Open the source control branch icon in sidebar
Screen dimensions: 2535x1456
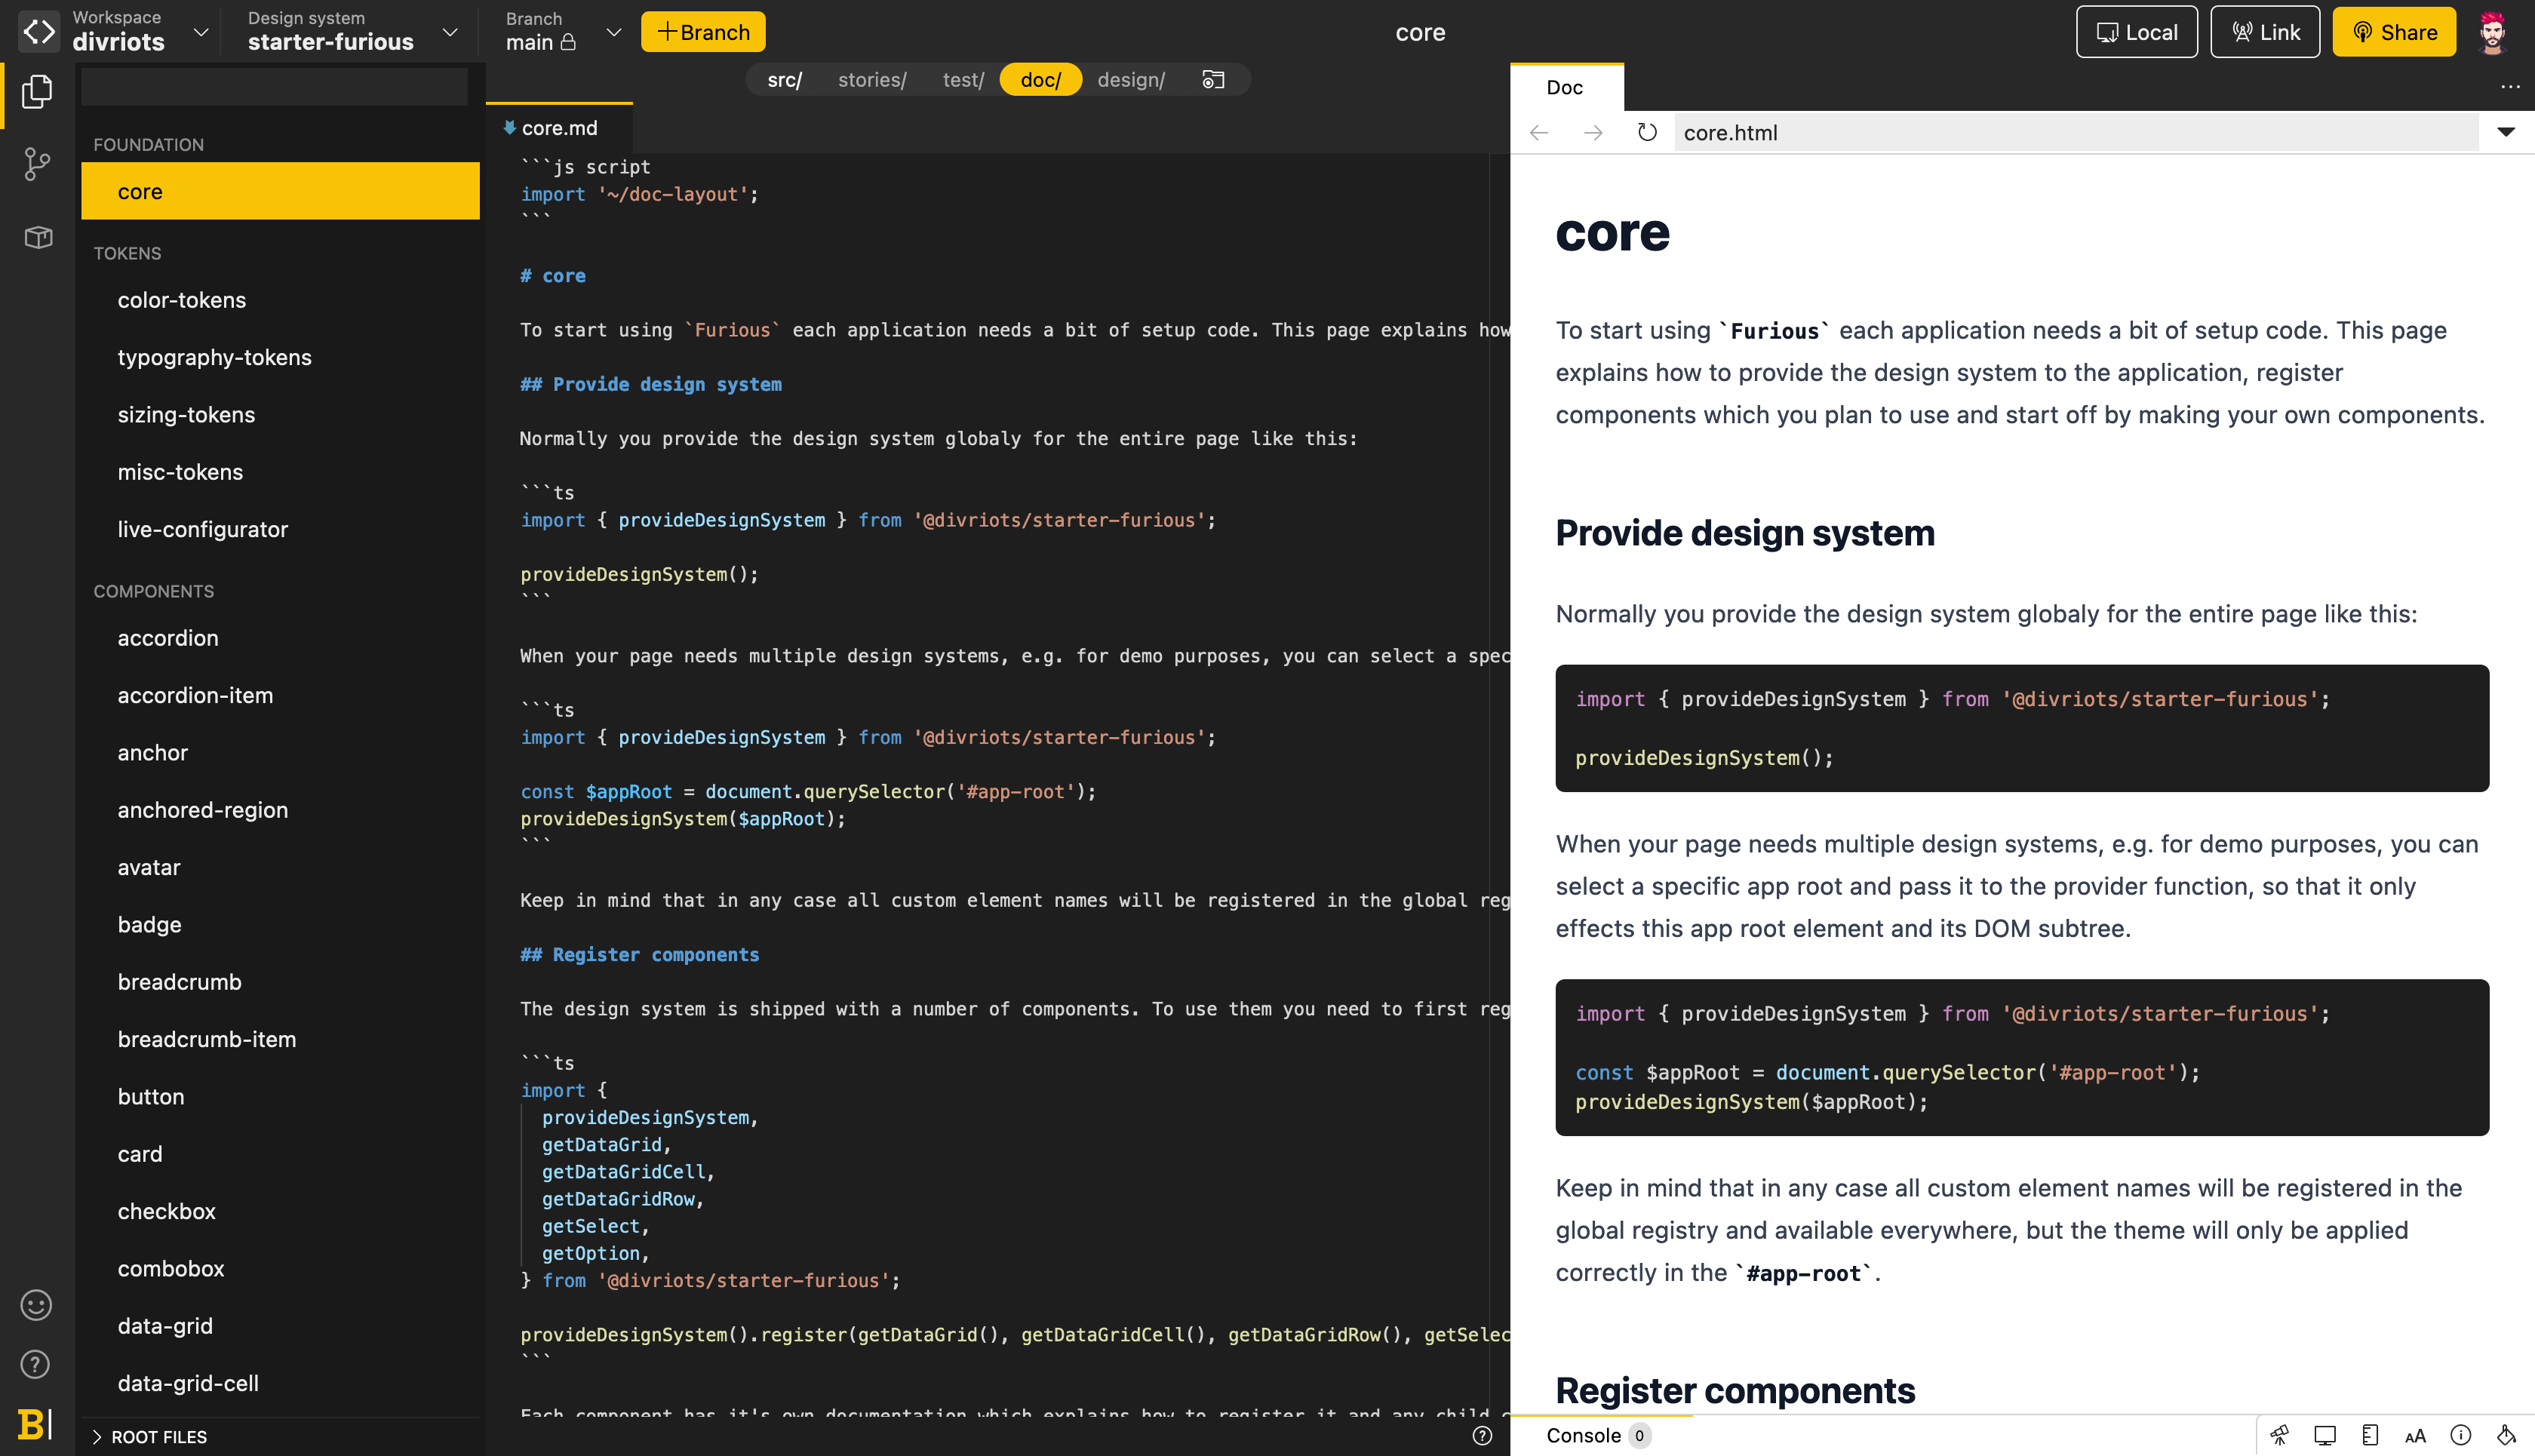tap(37, 164)
